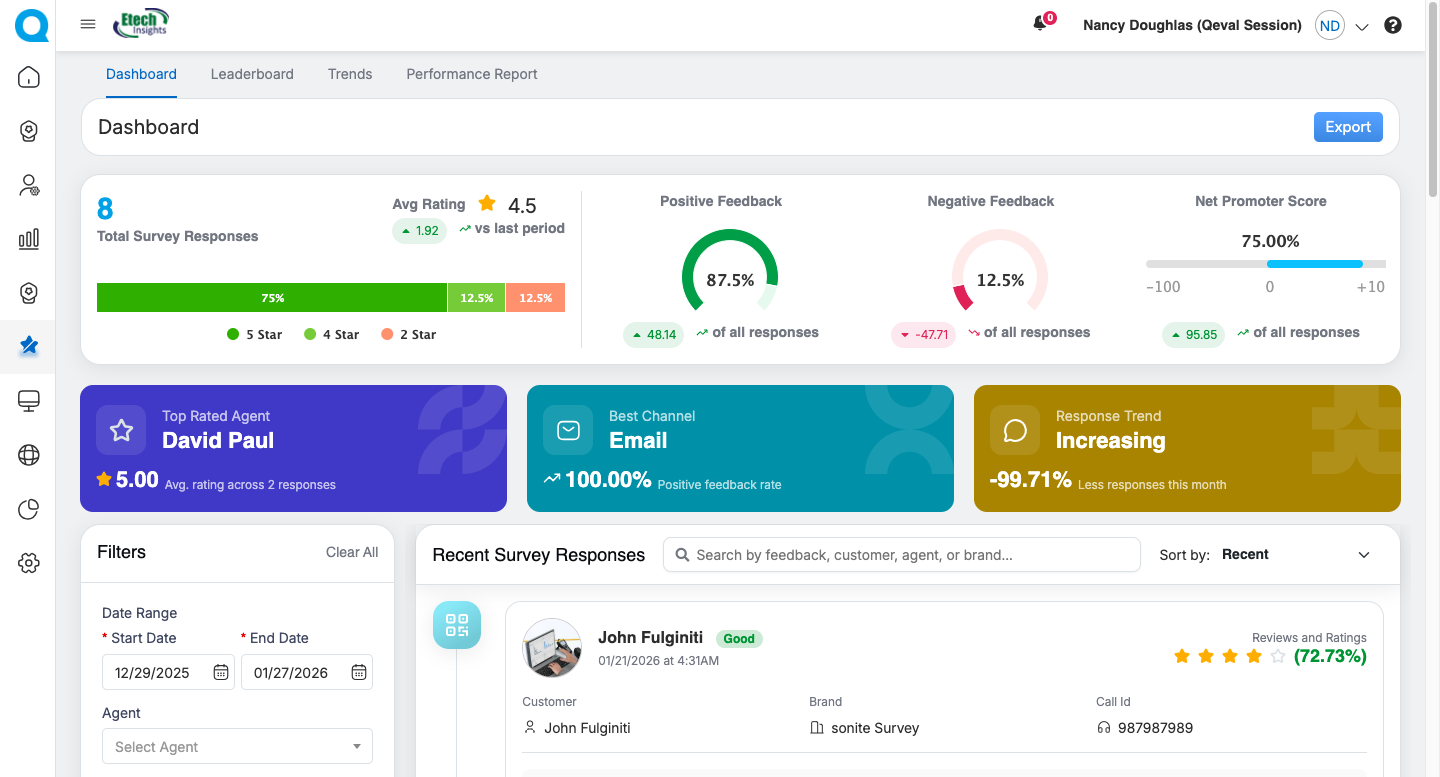The image size is (1440, 777).
Task: Open the home icon in sidebar
Action: [x=29, y=77]
